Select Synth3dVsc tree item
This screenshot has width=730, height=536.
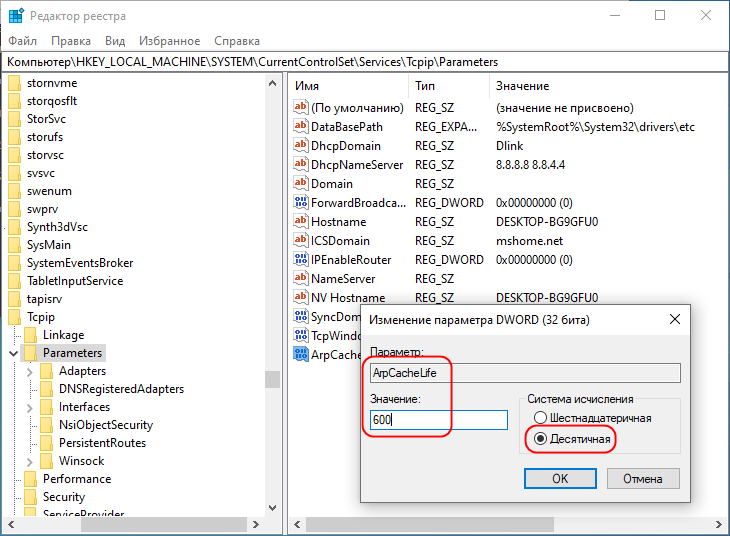(x=57, y=227)
